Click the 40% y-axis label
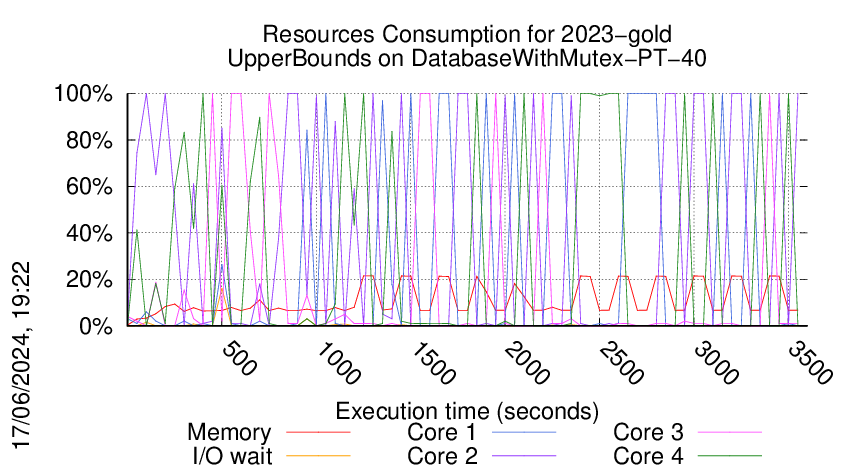Image resolution: width=850 pixels, height=475 pixels. point(89,234)
